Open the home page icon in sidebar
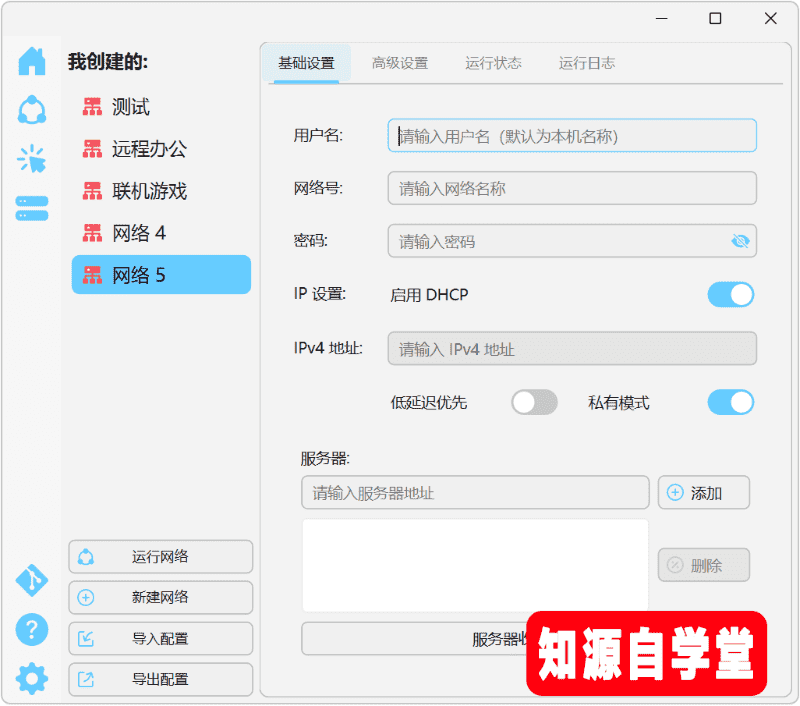Viewport: 800px width, 706px height. point(32,61)
